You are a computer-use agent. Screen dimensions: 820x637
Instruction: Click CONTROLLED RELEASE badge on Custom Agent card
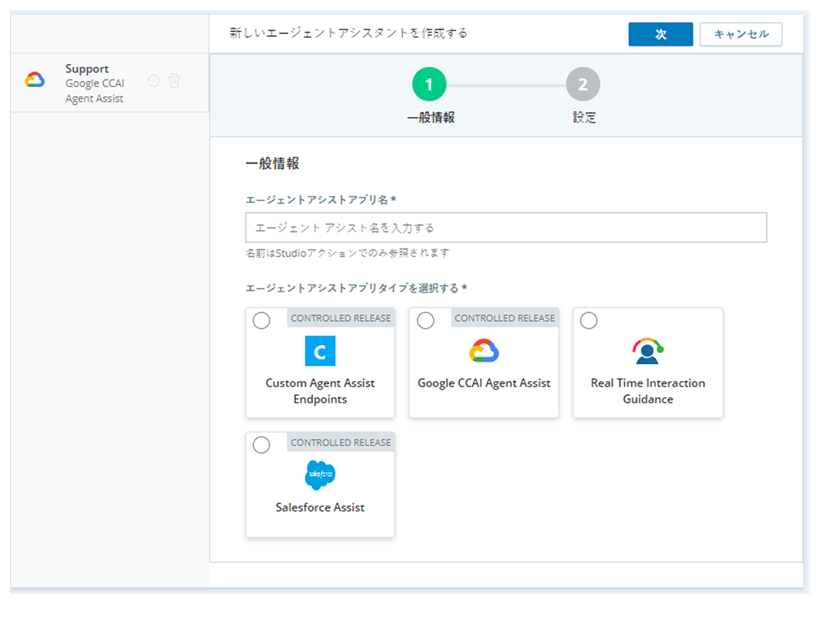click(340, 318)
